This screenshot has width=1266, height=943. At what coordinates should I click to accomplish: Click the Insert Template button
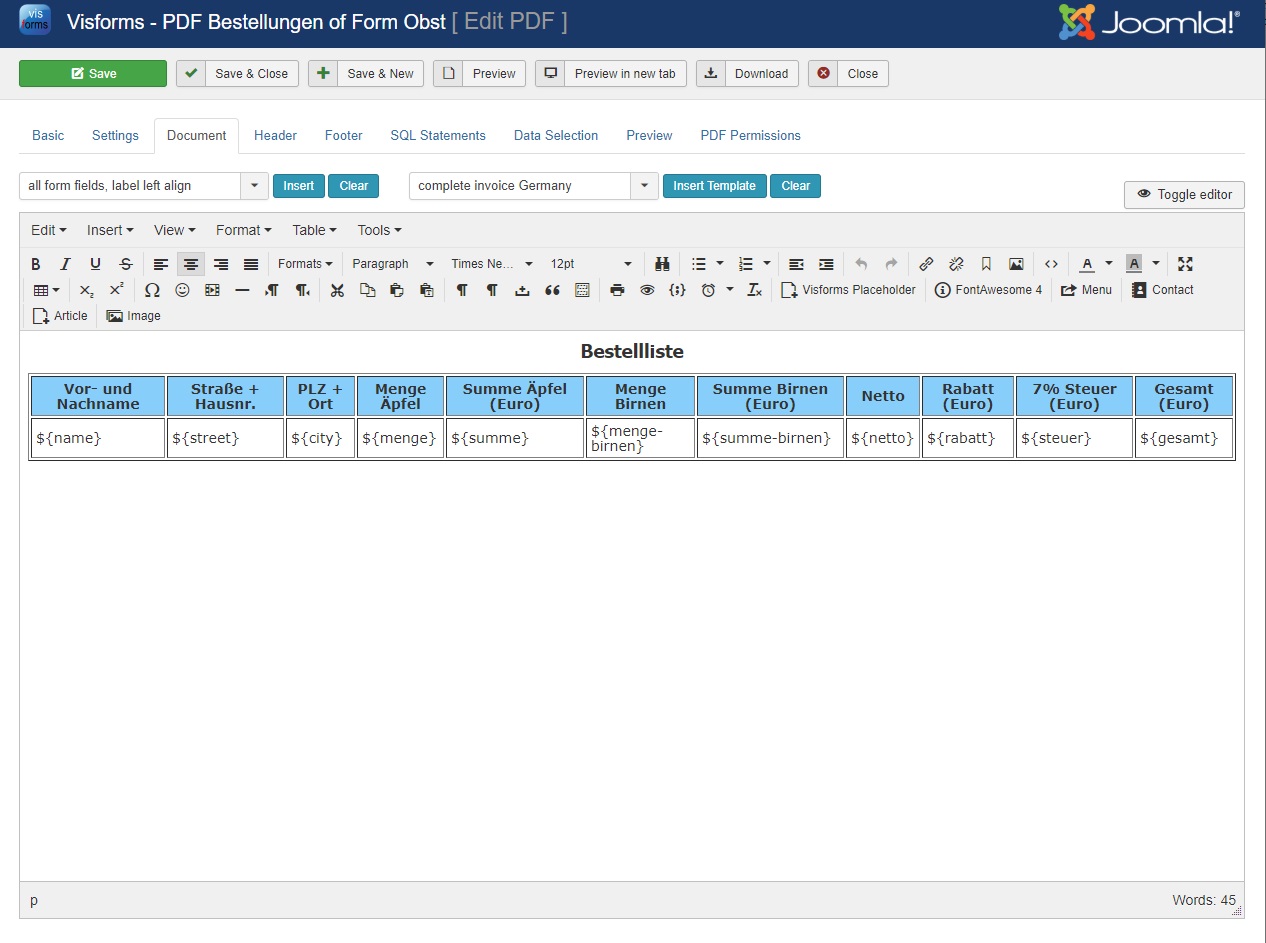714,186
